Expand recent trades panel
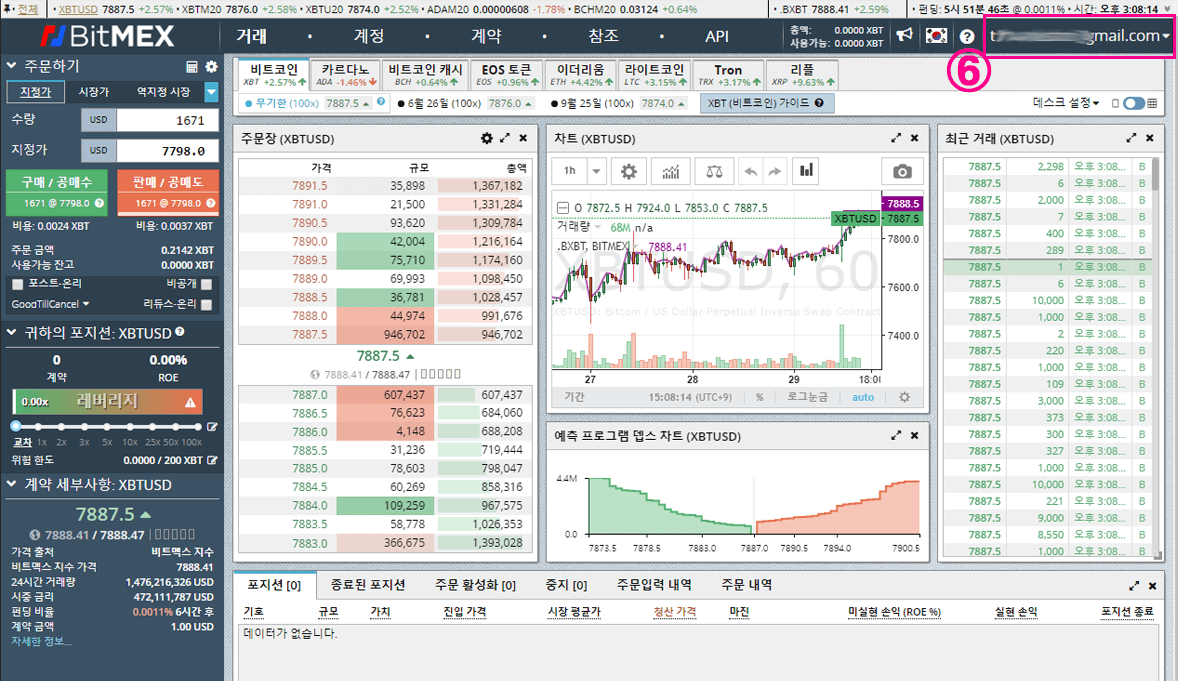 pyautogui.click(x=1131, y=138)
